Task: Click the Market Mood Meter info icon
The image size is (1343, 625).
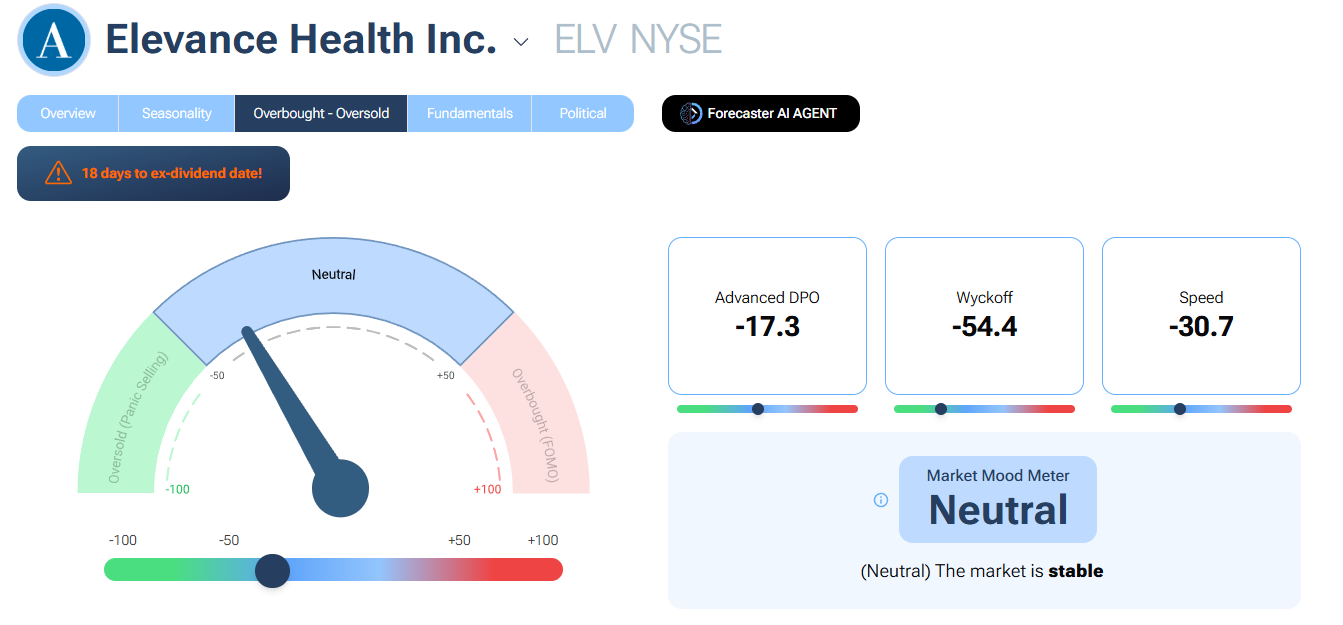Action: click(x=881, y=500)
